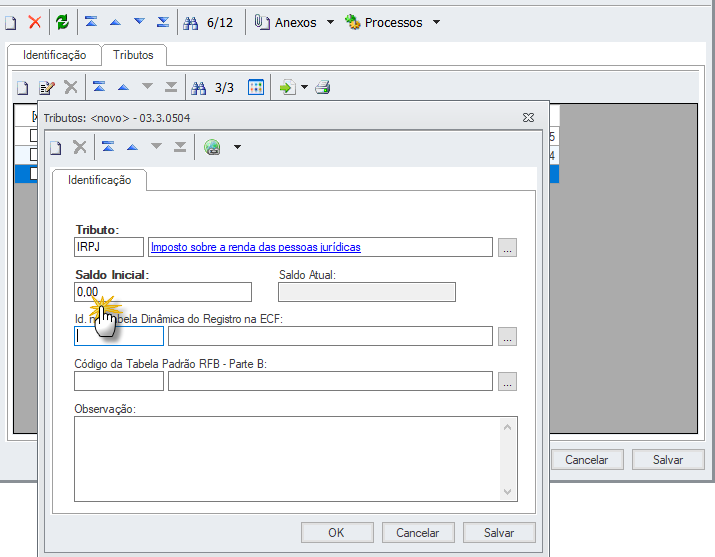
Task: Move to previous row in Tributos grid toolbar
Action: [x=123, y=87]
